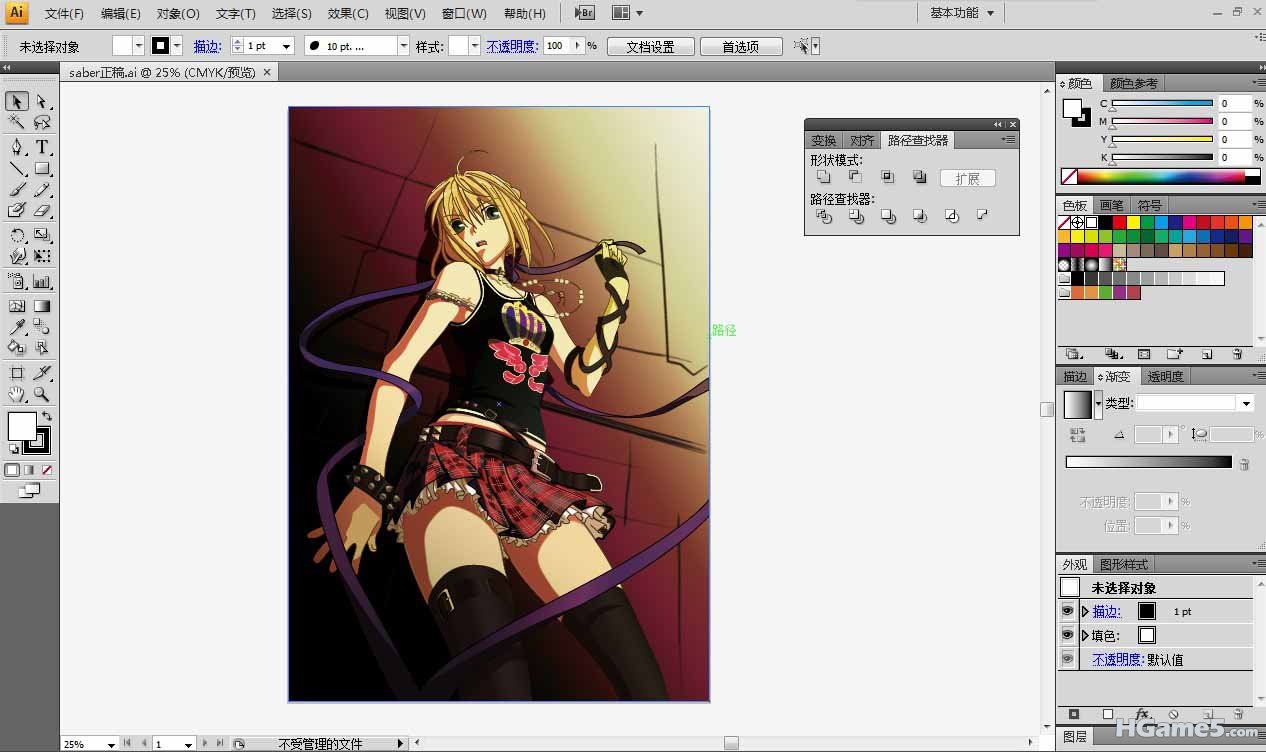1266x752 pixels.
Task: Expand the 描边 row disclosure triangle
Action: point(1085,611)
